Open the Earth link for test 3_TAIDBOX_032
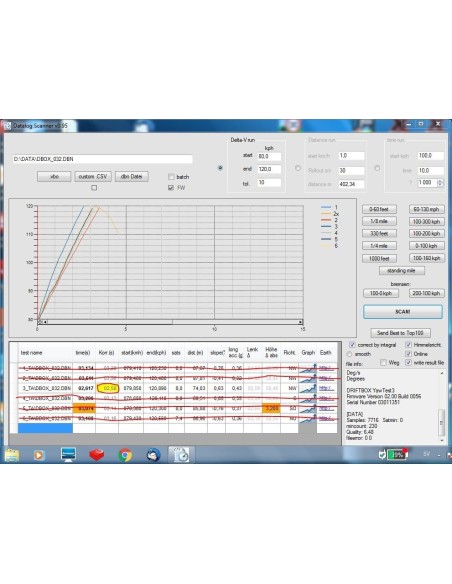The height and width of the screenshot is (584, 452). point(327,388)
